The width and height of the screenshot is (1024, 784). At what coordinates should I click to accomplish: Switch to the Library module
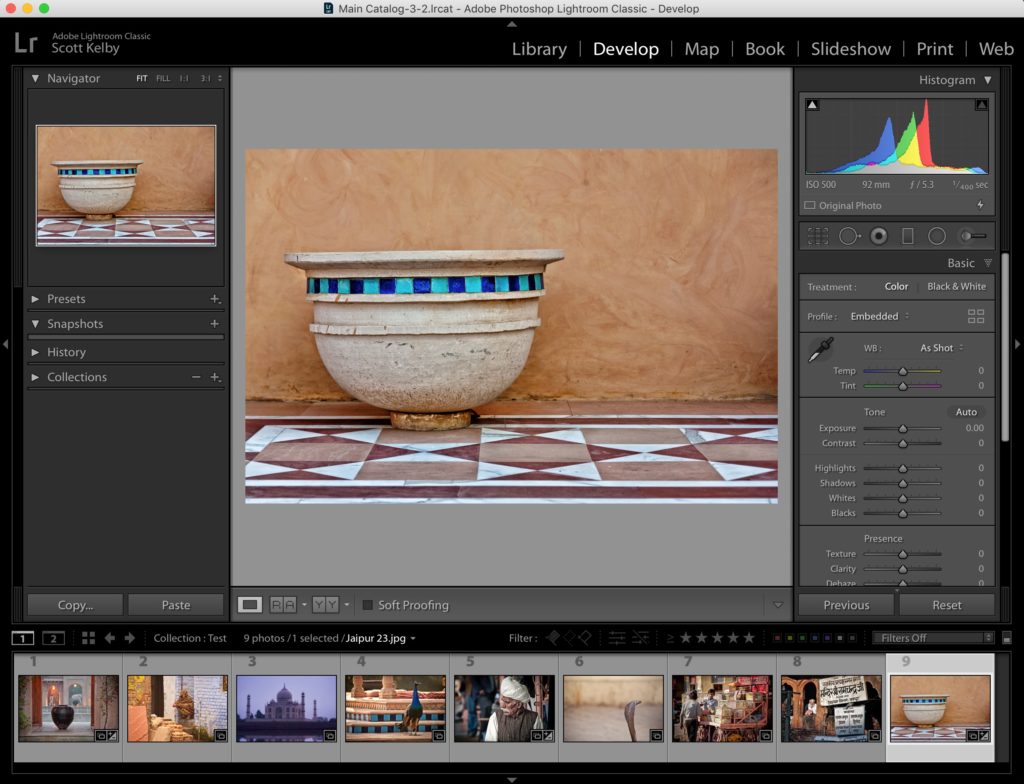539,49
